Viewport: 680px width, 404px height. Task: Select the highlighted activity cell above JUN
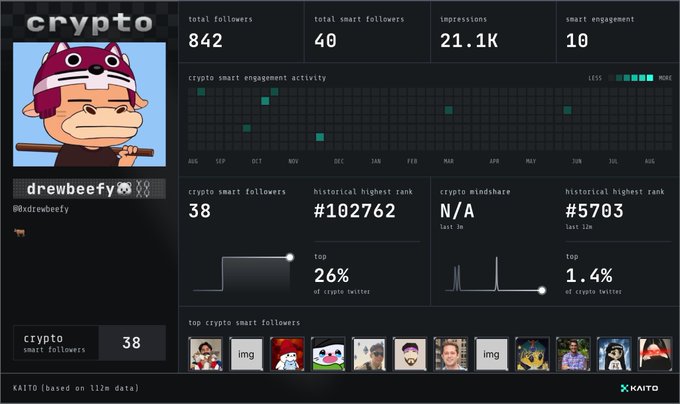(567, 110)
